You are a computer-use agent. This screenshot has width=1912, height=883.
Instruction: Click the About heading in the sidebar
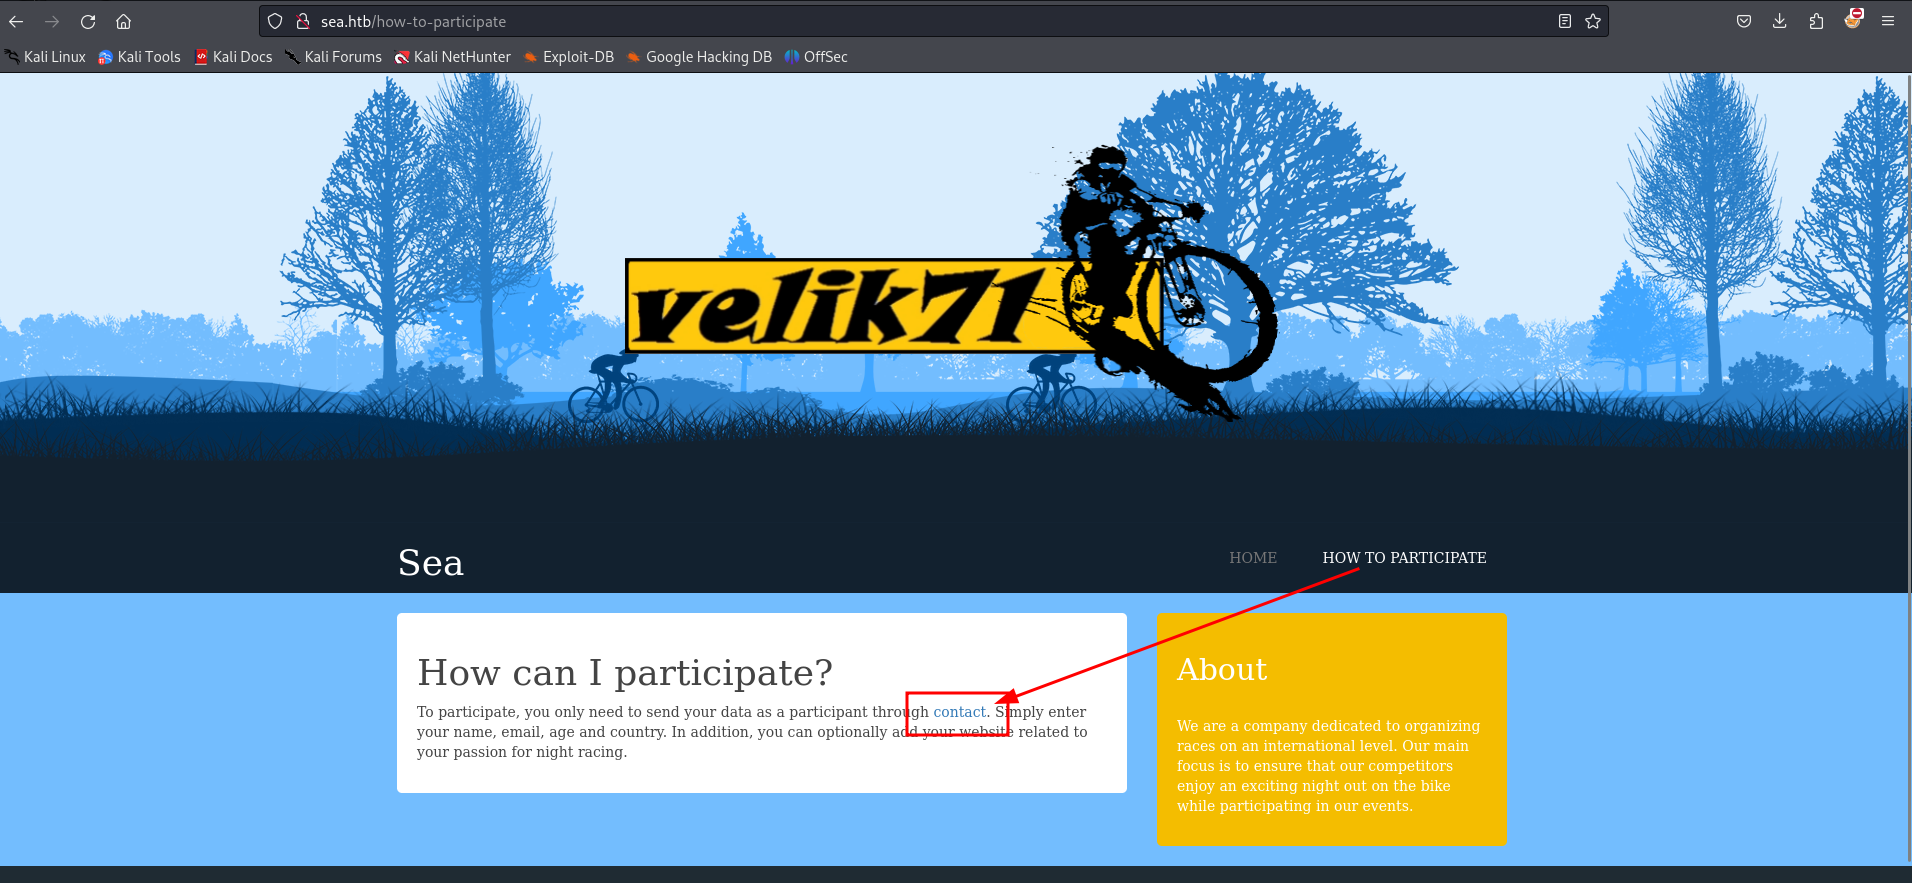[1222, 669]
